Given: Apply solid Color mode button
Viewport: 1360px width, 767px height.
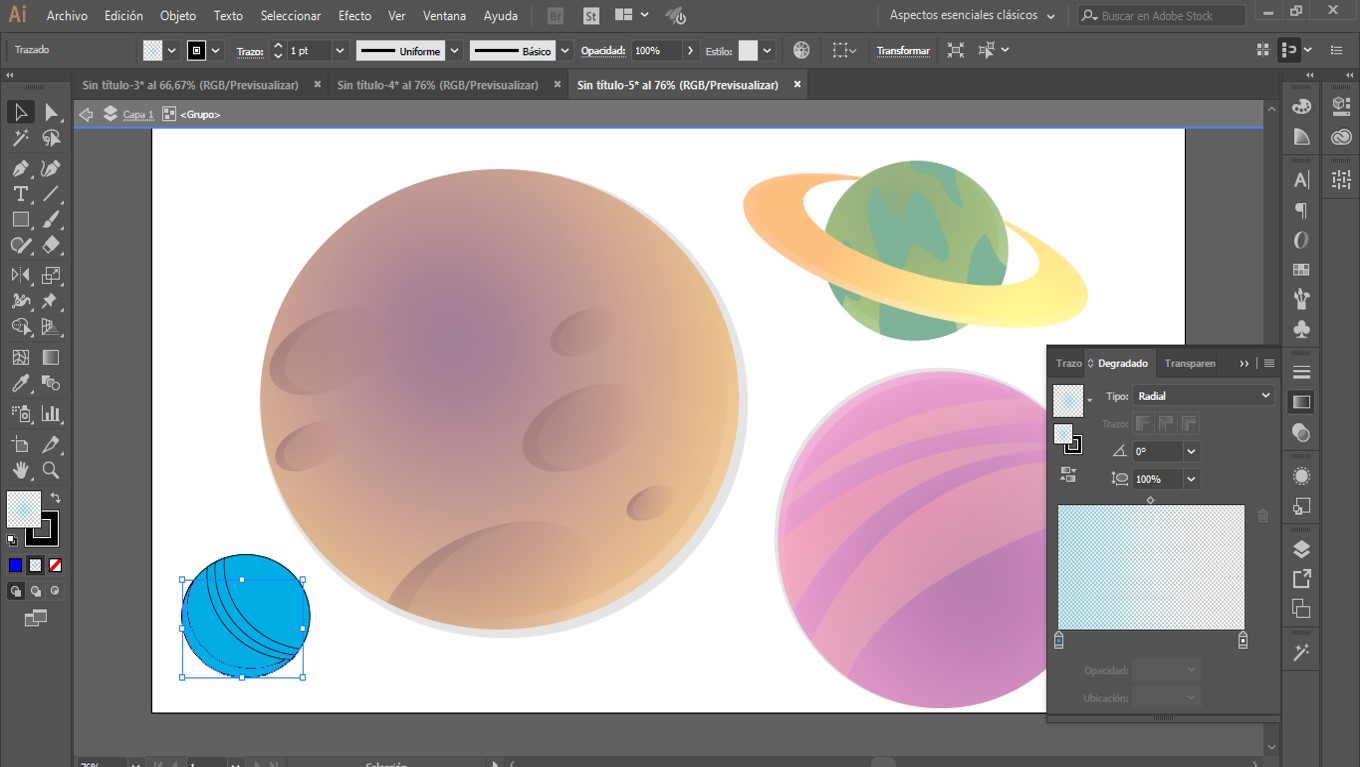Looking at the screenshot, I should pos(15,565).
